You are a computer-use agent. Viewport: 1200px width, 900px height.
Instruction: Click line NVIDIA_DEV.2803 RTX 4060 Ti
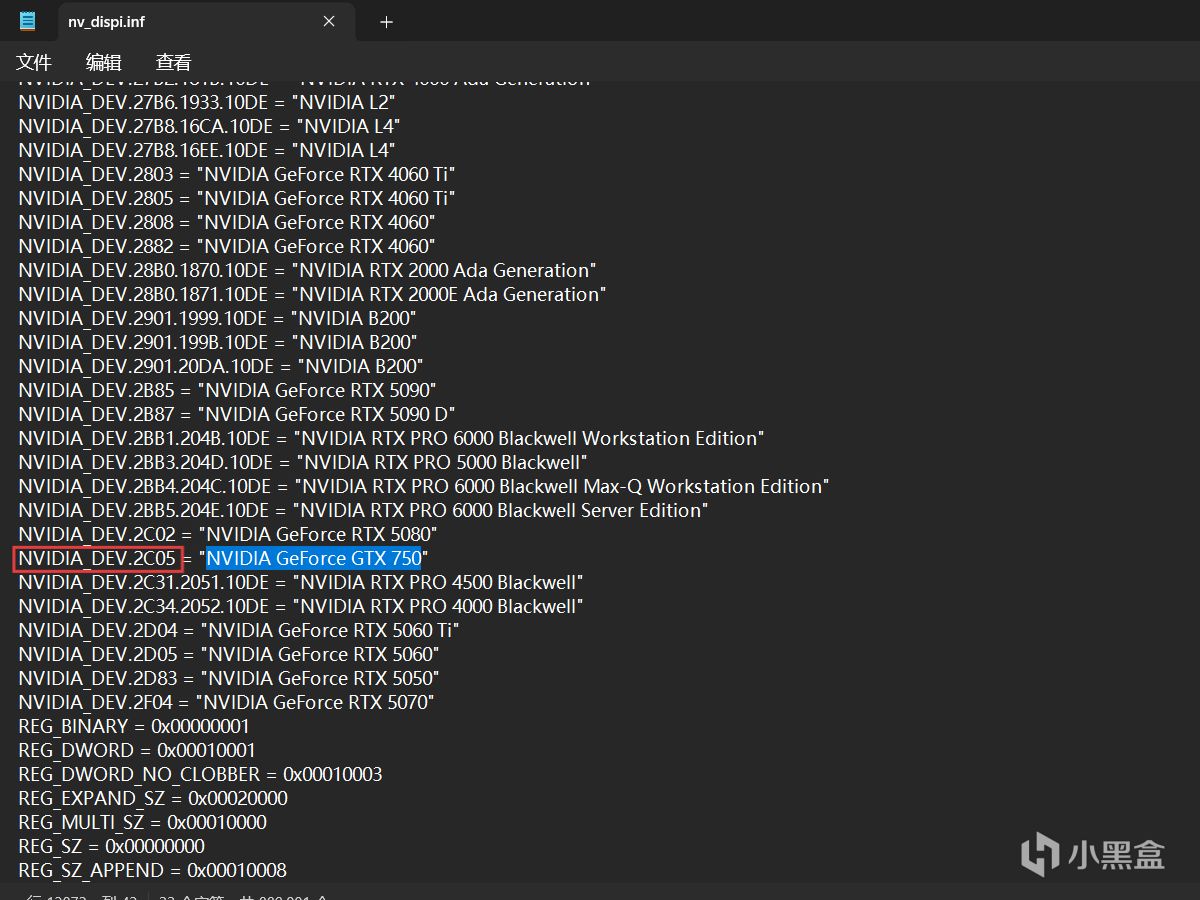236,174
